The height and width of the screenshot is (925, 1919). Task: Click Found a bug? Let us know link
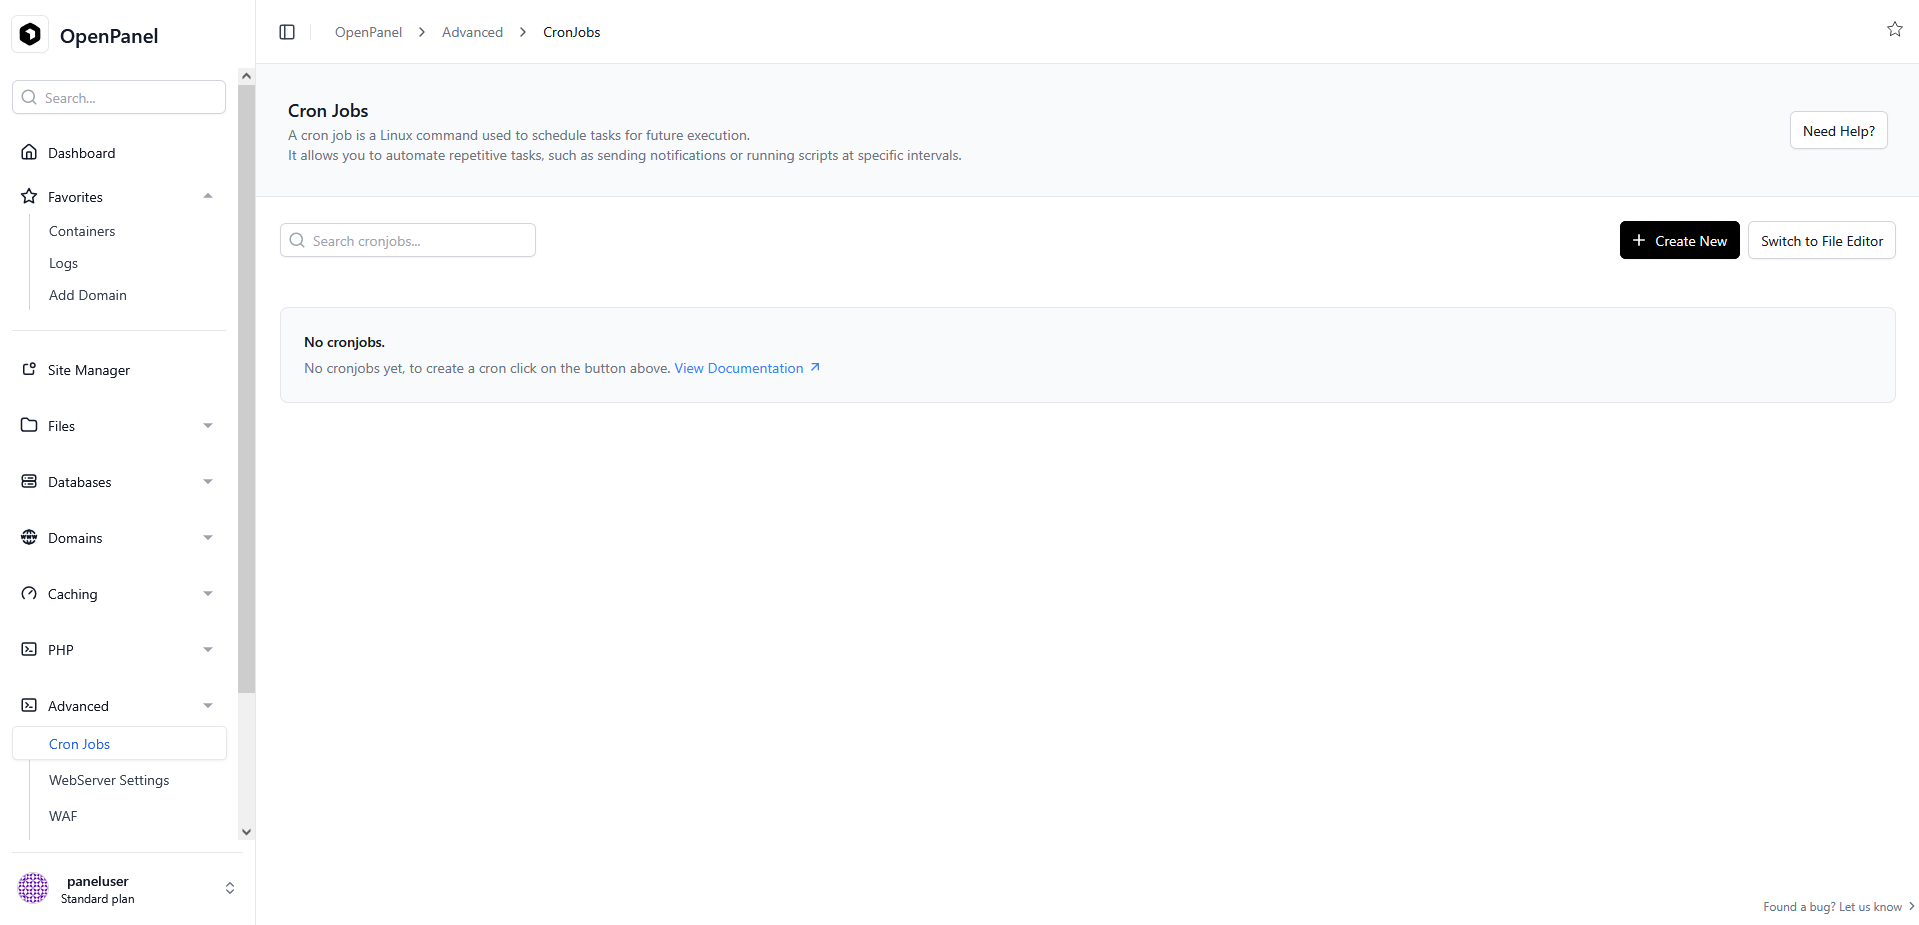click(x=1838, y=907)
